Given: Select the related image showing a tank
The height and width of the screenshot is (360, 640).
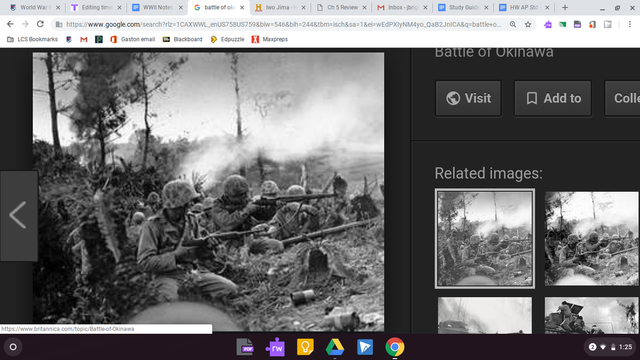Looking at the screenshot, I should coord(592,316).
